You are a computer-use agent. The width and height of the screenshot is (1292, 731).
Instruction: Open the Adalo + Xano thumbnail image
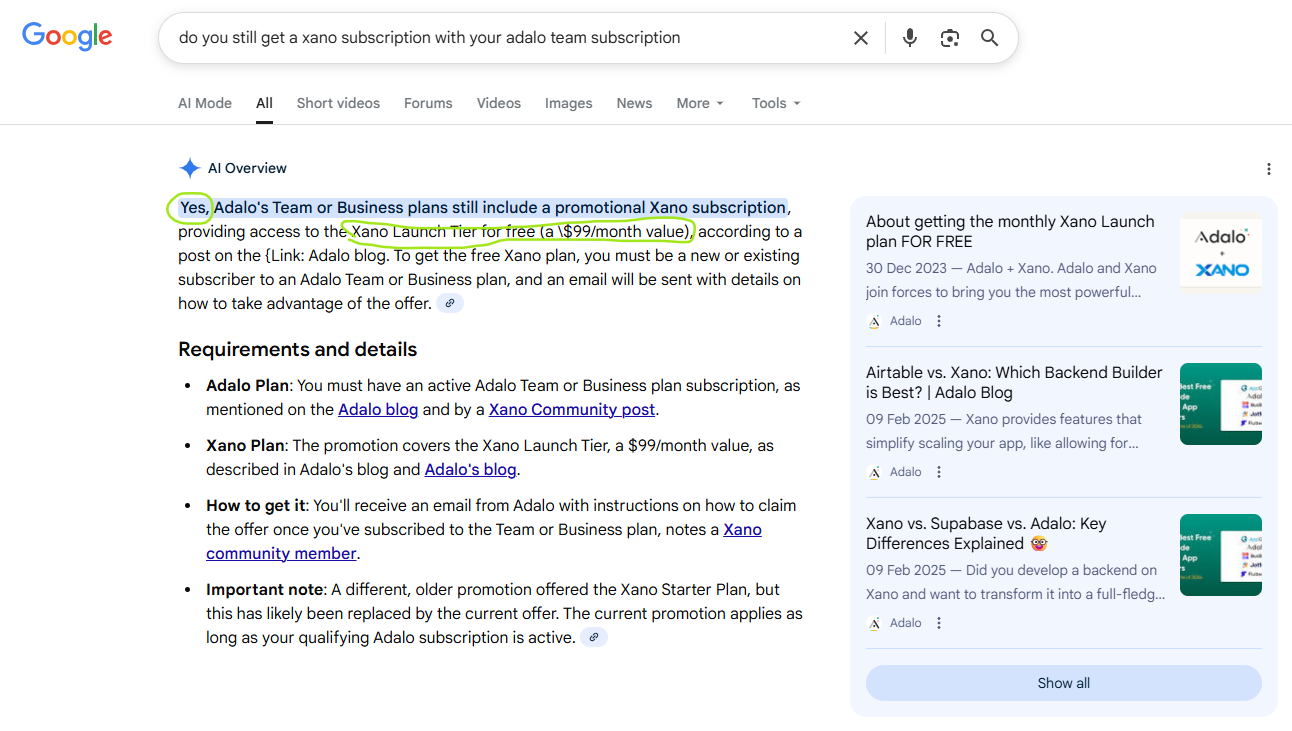coord(1221,254)
